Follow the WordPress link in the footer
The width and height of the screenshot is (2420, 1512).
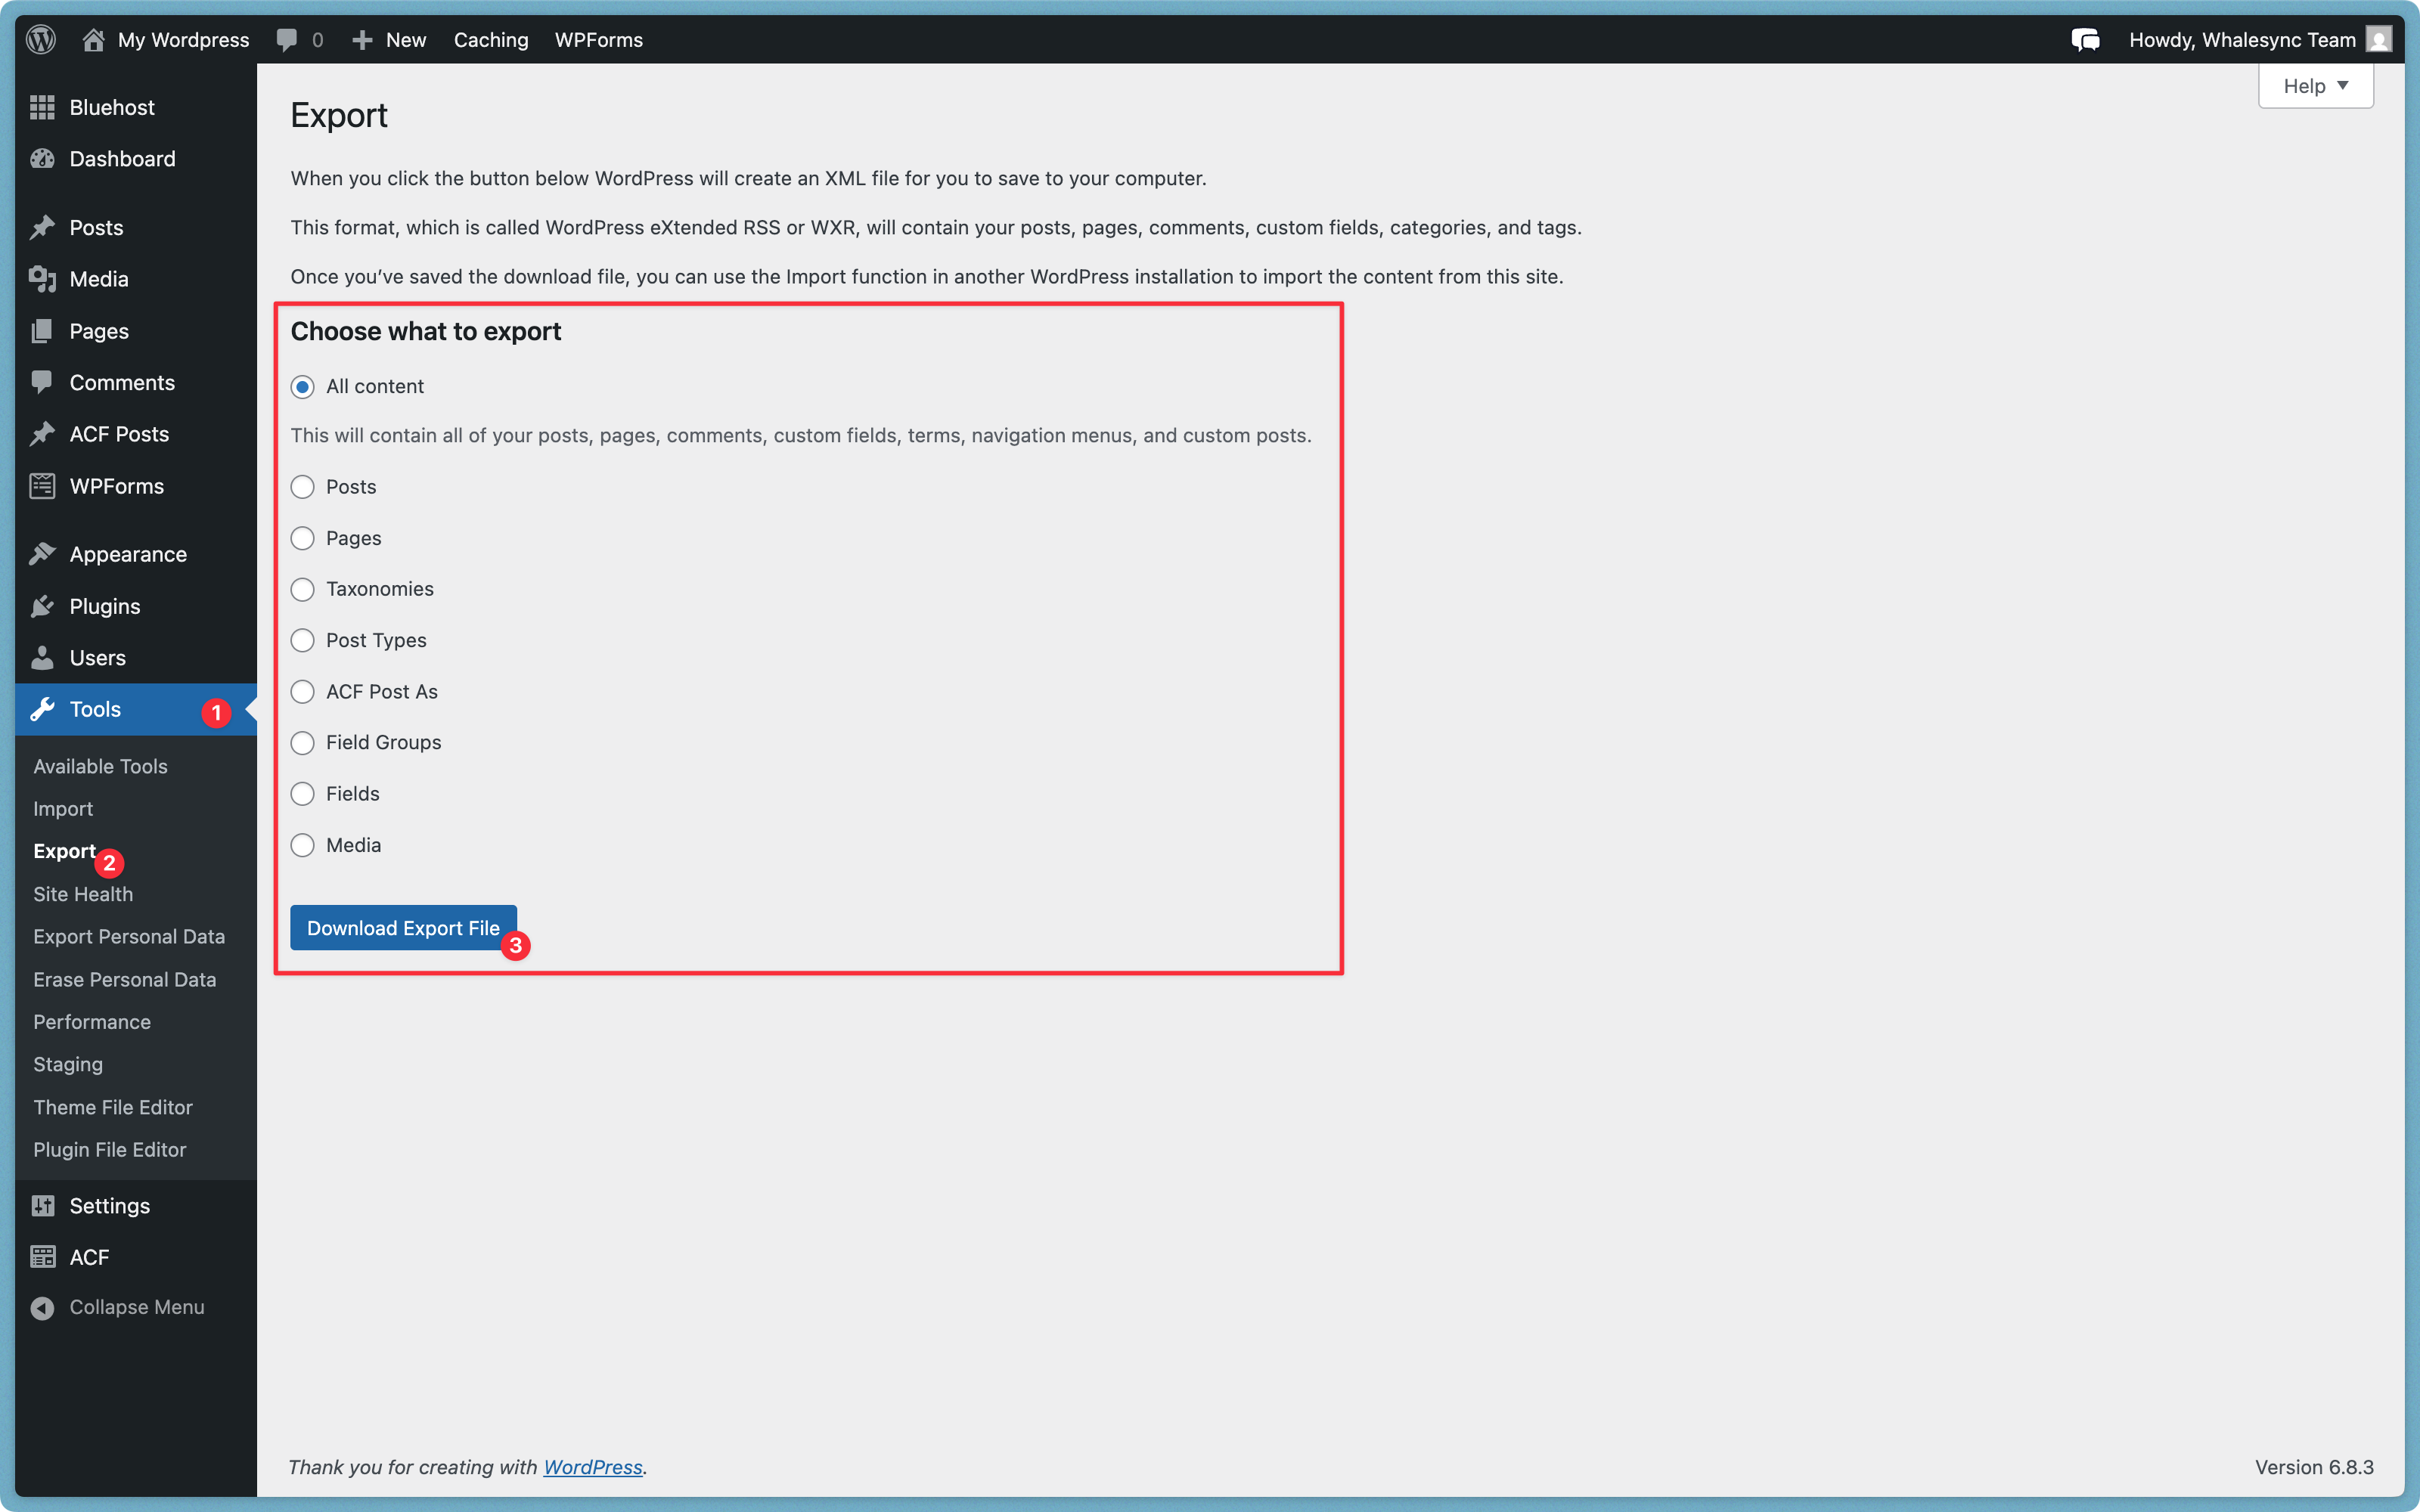pyautogui.click(x=592, y=1466)
